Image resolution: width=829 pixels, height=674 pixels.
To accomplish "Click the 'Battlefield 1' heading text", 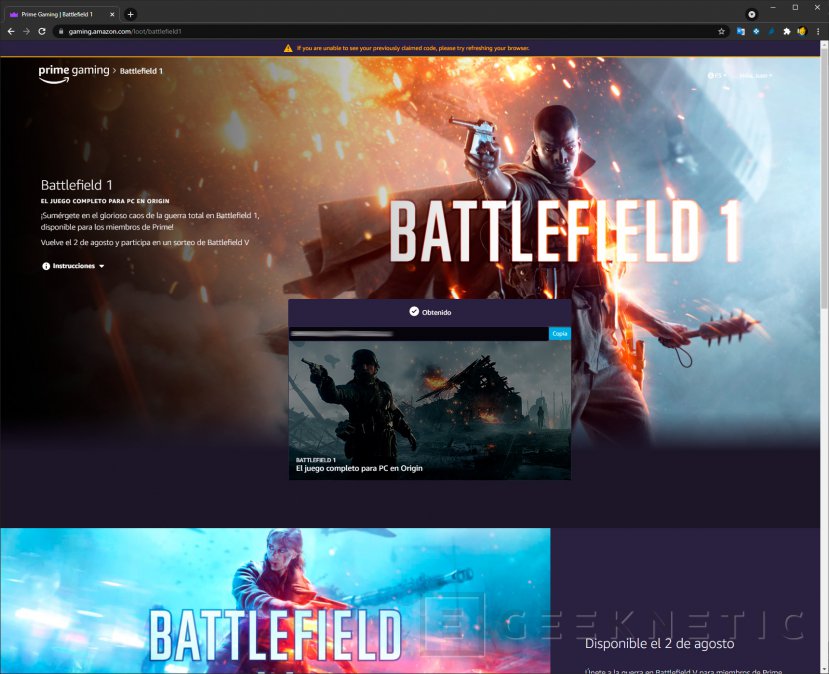I will pyautogui.click(x=77, y=185).
